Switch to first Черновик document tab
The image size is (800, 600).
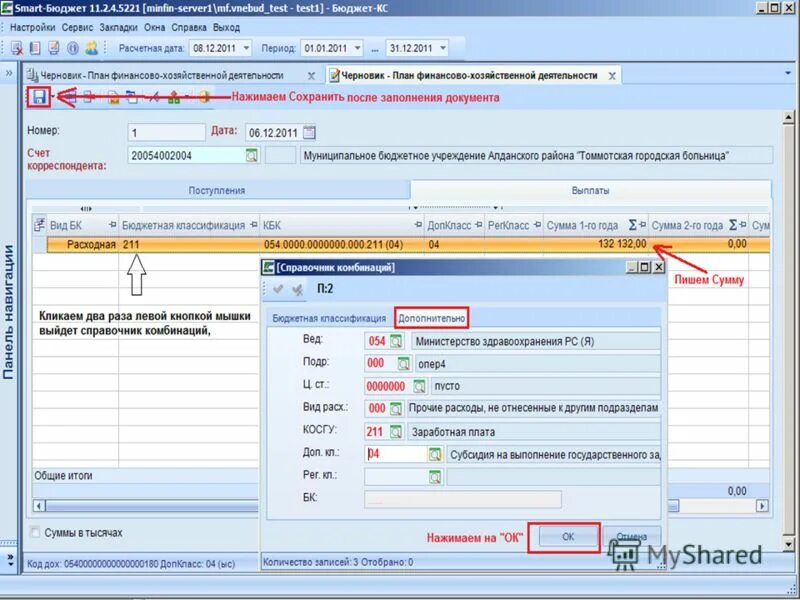point(162,76)
